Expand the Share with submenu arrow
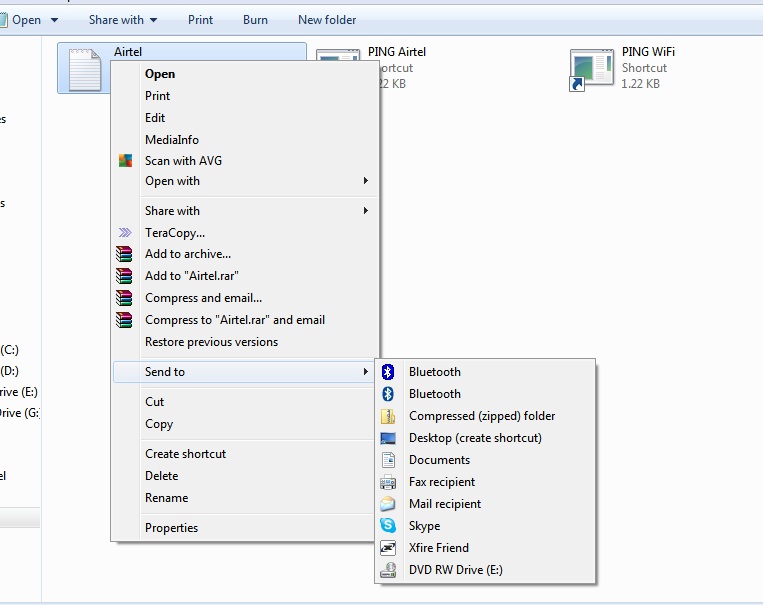 tap(366, 211)
